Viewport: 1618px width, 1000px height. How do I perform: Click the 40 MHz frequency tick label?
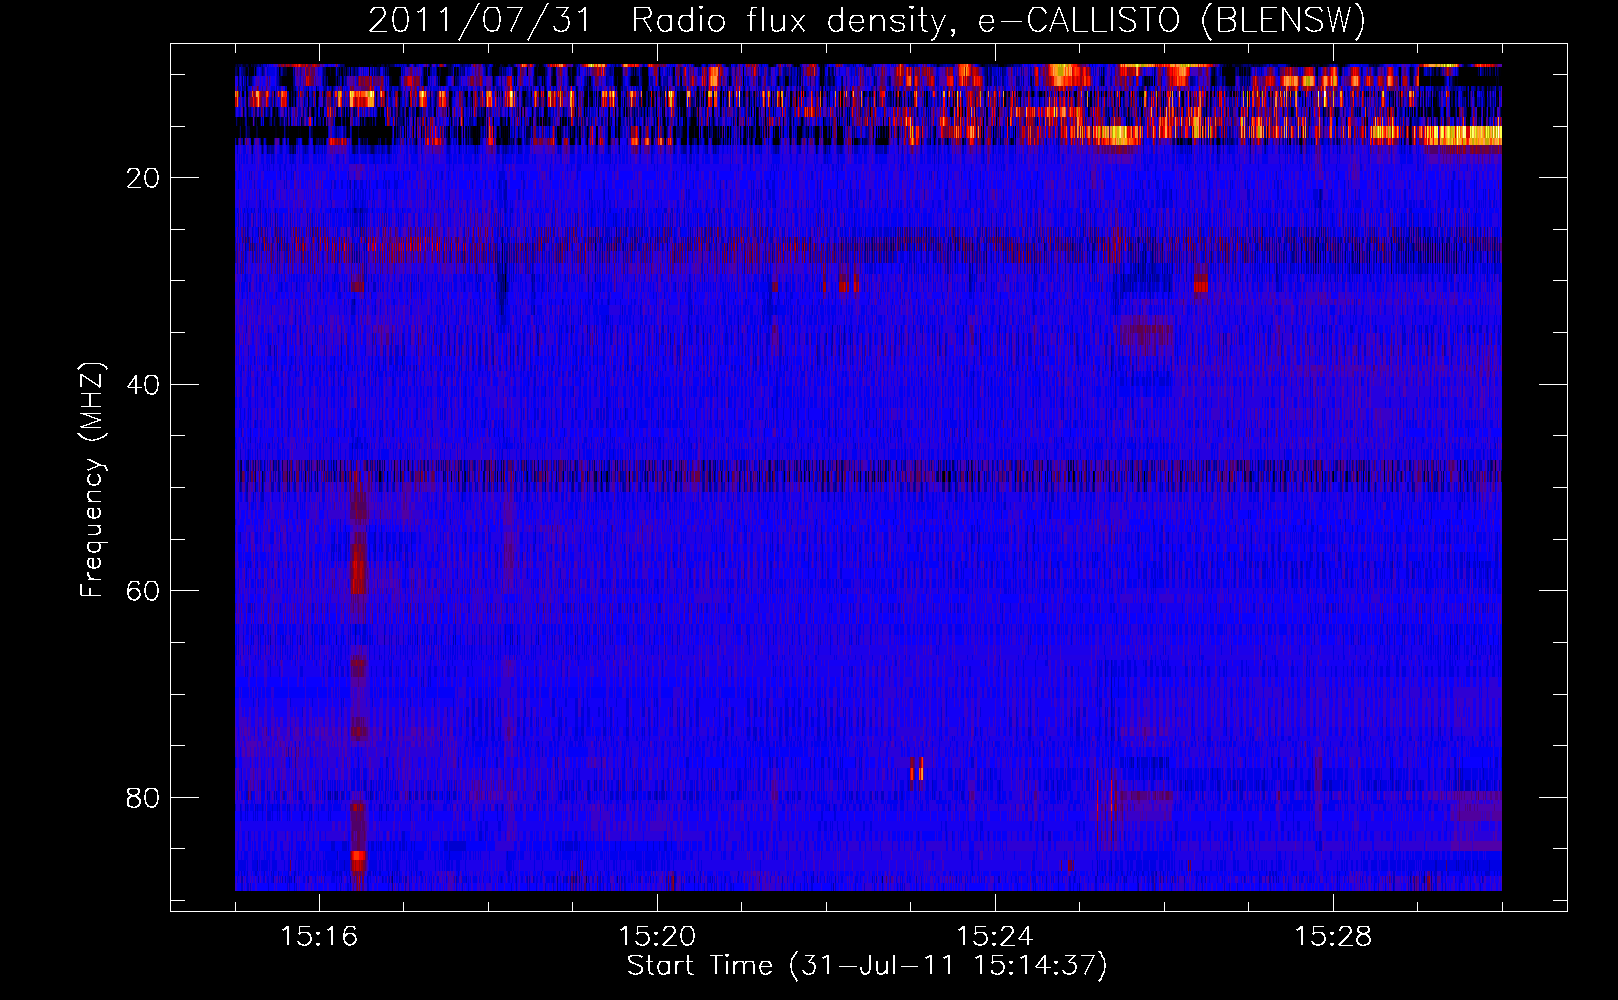tap(144, 385)
